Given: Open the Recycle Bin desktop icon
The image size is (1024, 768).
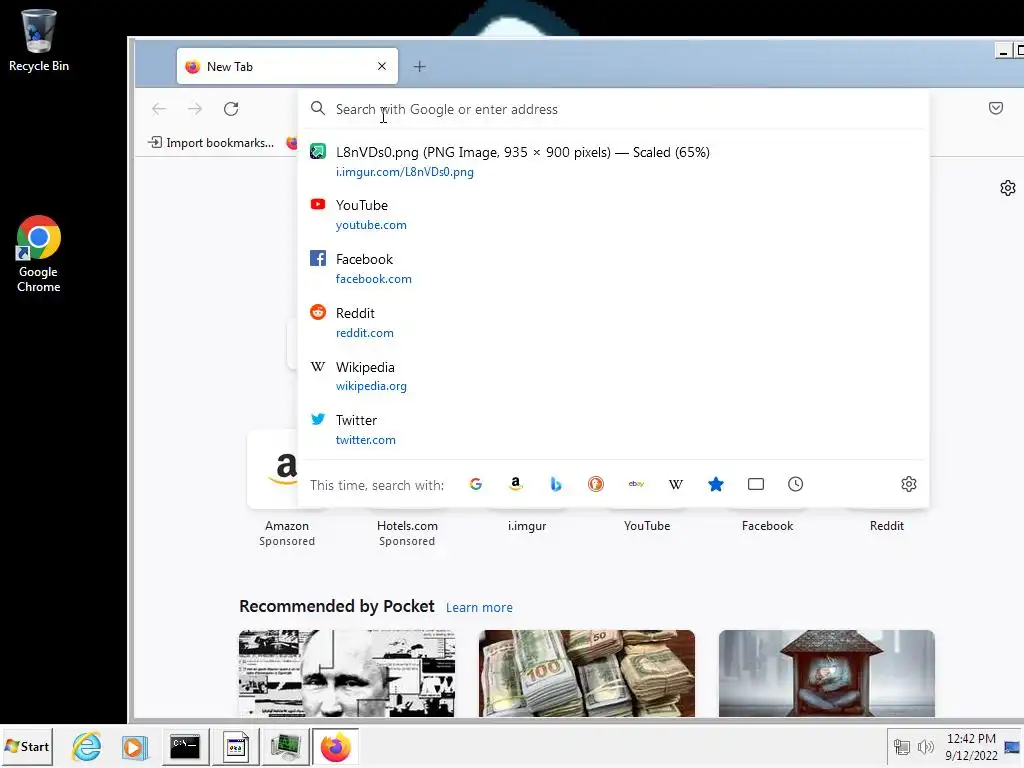Looking at the screenshot, I should click(39, 40).
